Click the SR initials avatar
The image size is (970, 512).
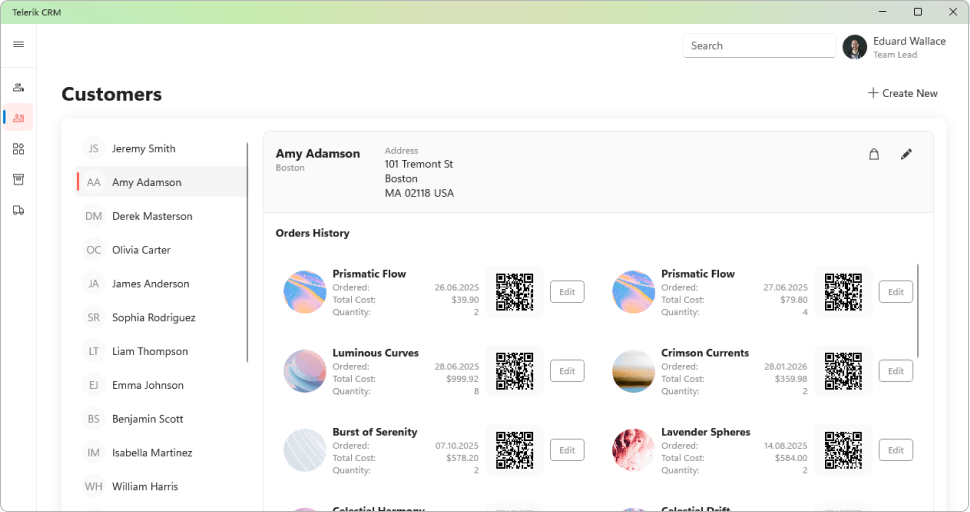click(93, 317)
